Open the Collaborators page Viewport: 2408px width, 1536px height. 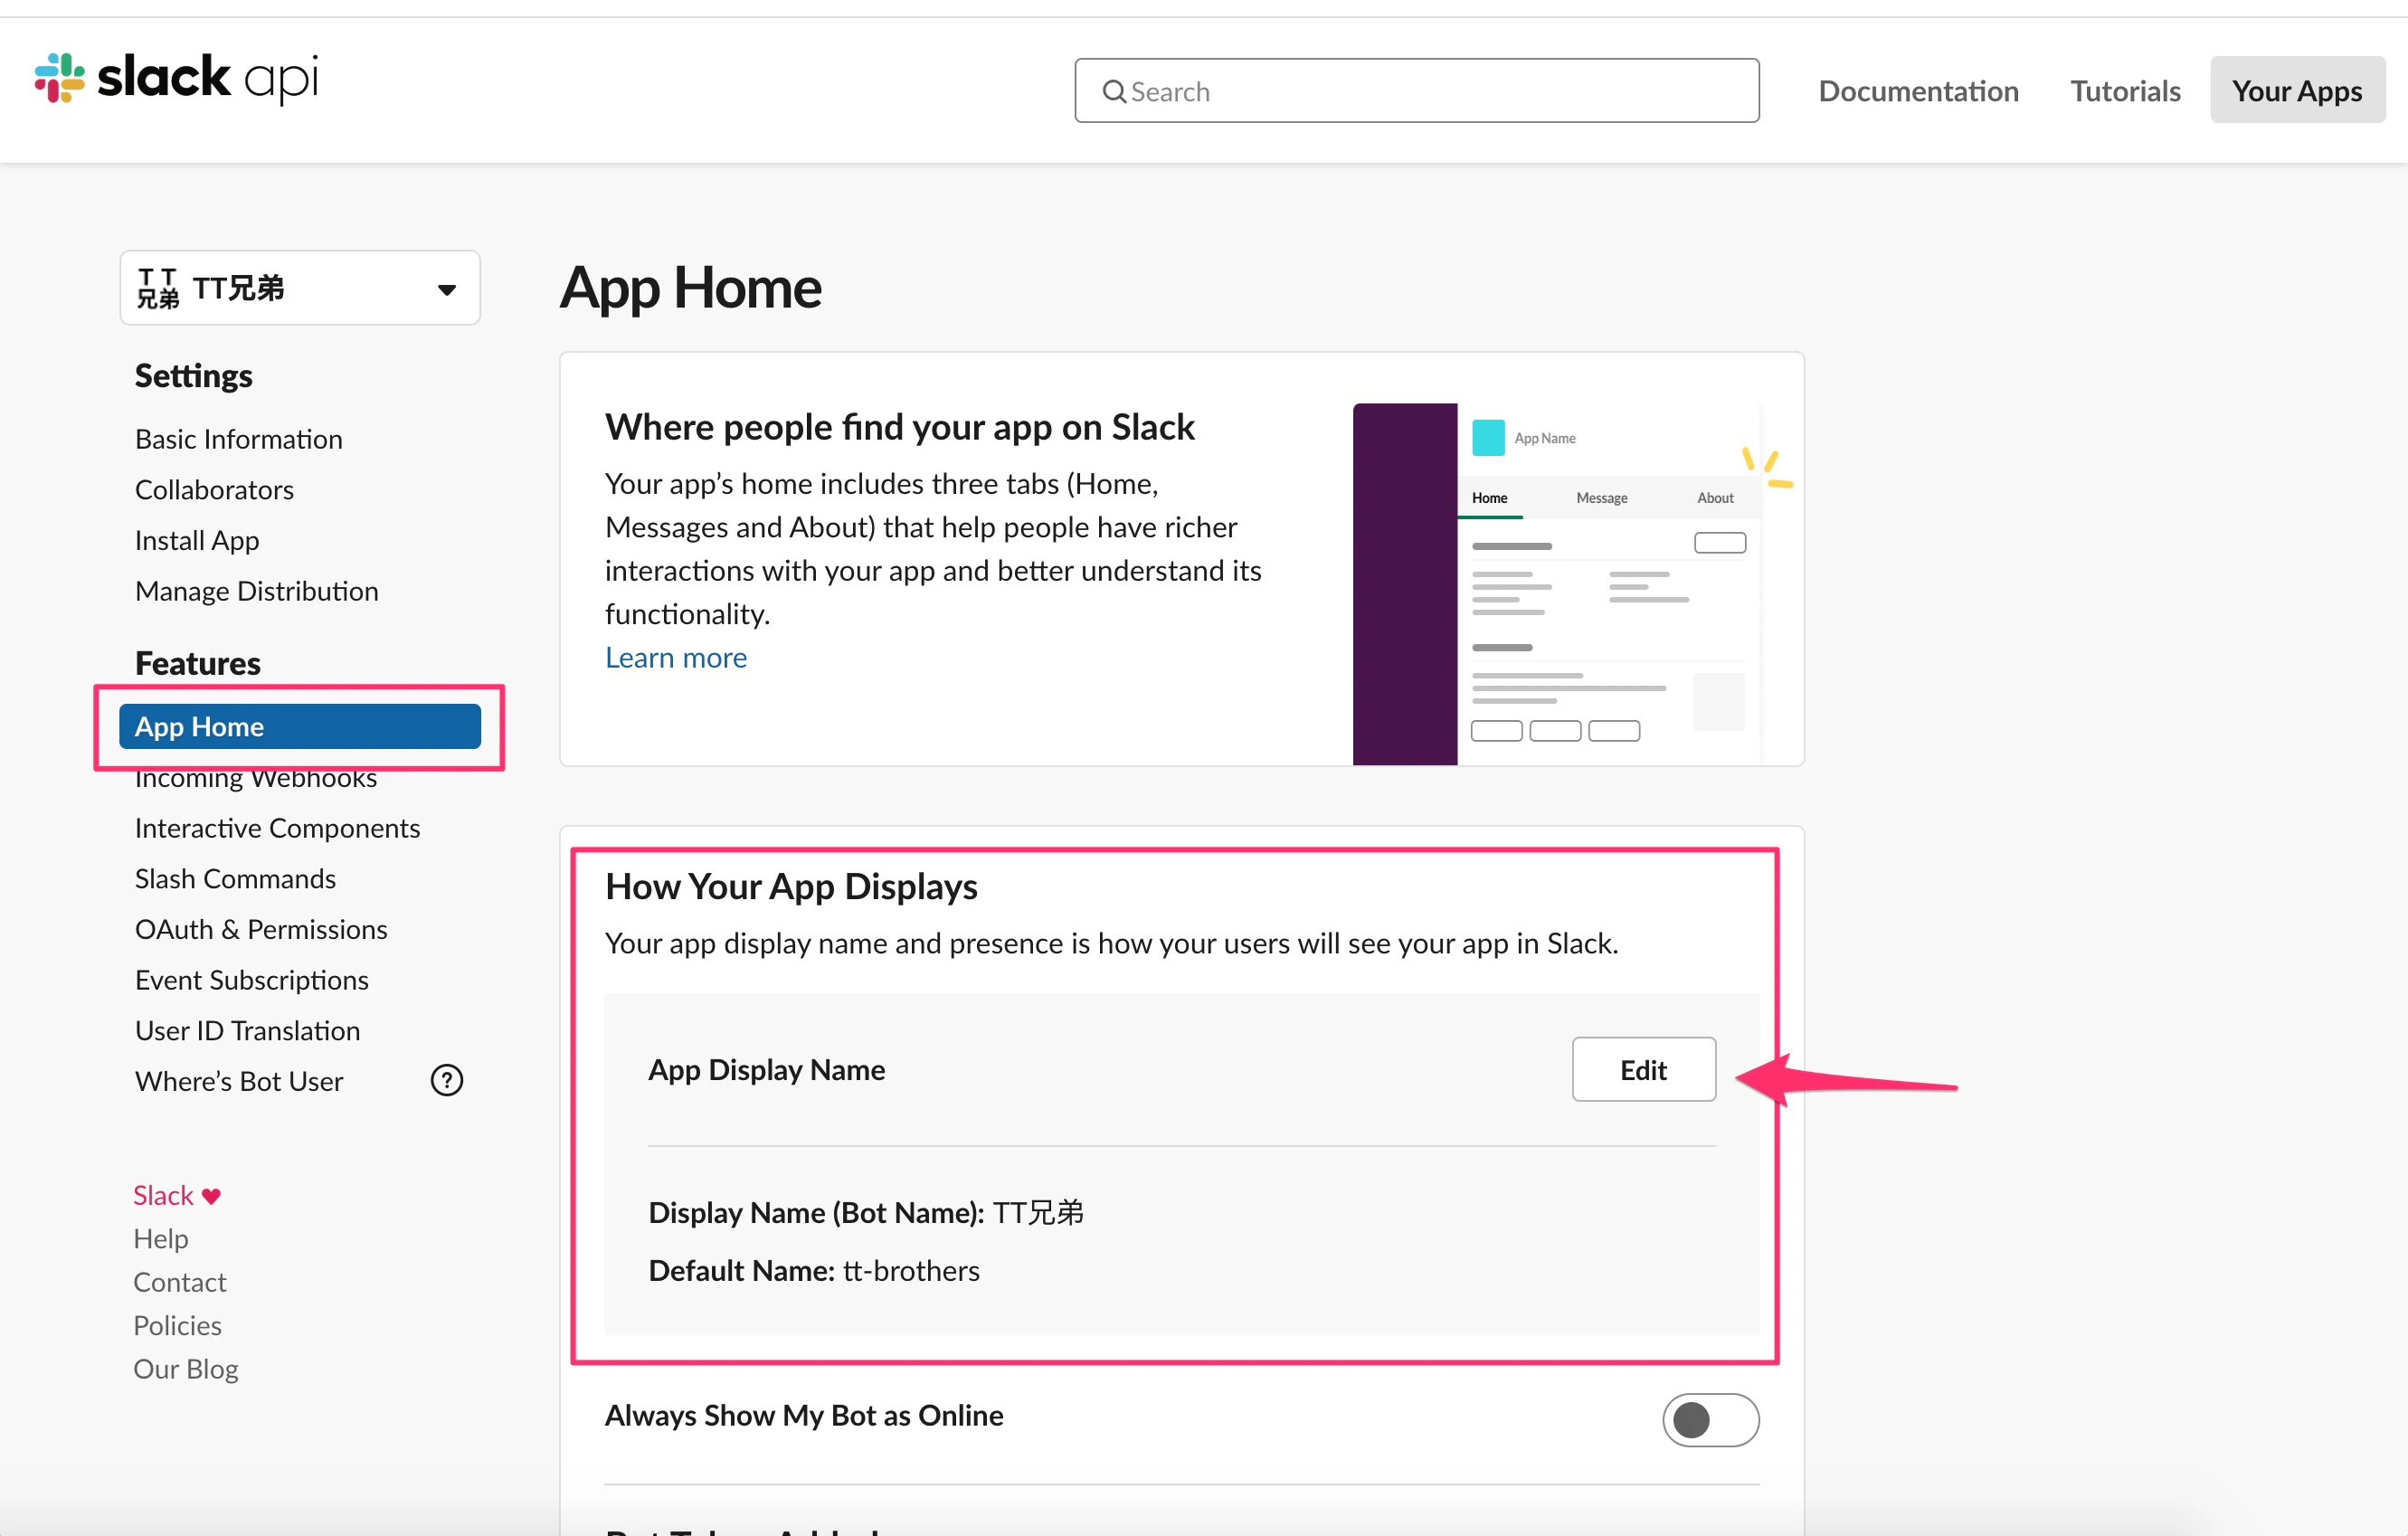(x=214, y=490)
